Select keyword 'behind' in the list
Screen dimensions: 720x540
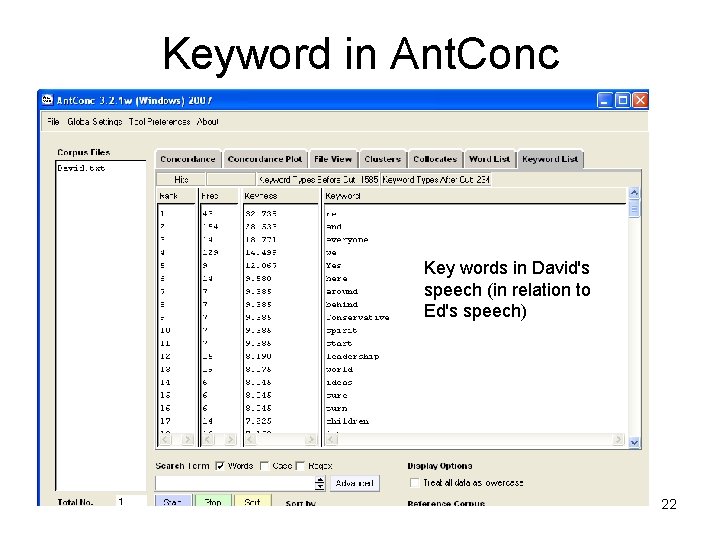pyautogui.click(x=342, y=304)
